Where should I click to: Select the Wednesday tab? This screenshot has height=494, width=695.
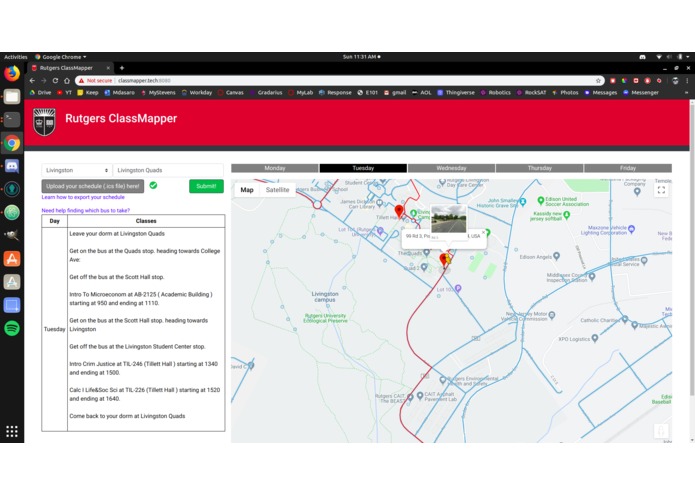(451, 168)
